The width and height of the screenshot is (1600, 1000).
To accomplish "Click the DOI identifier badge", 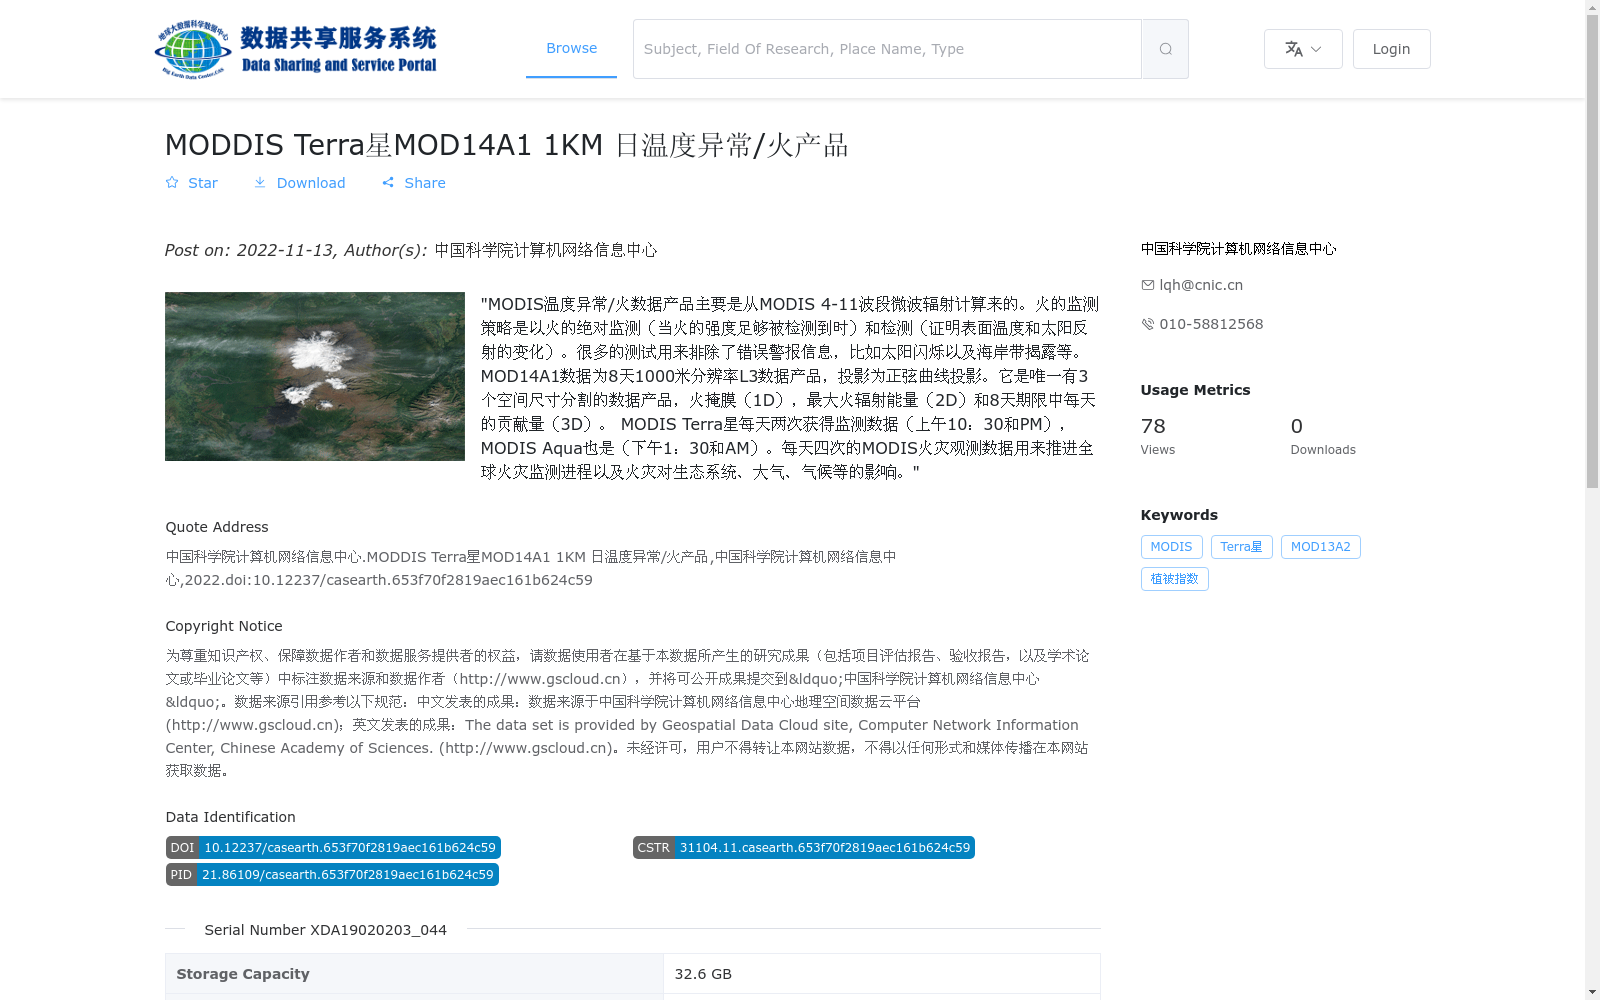I will [x=333, y=848].
